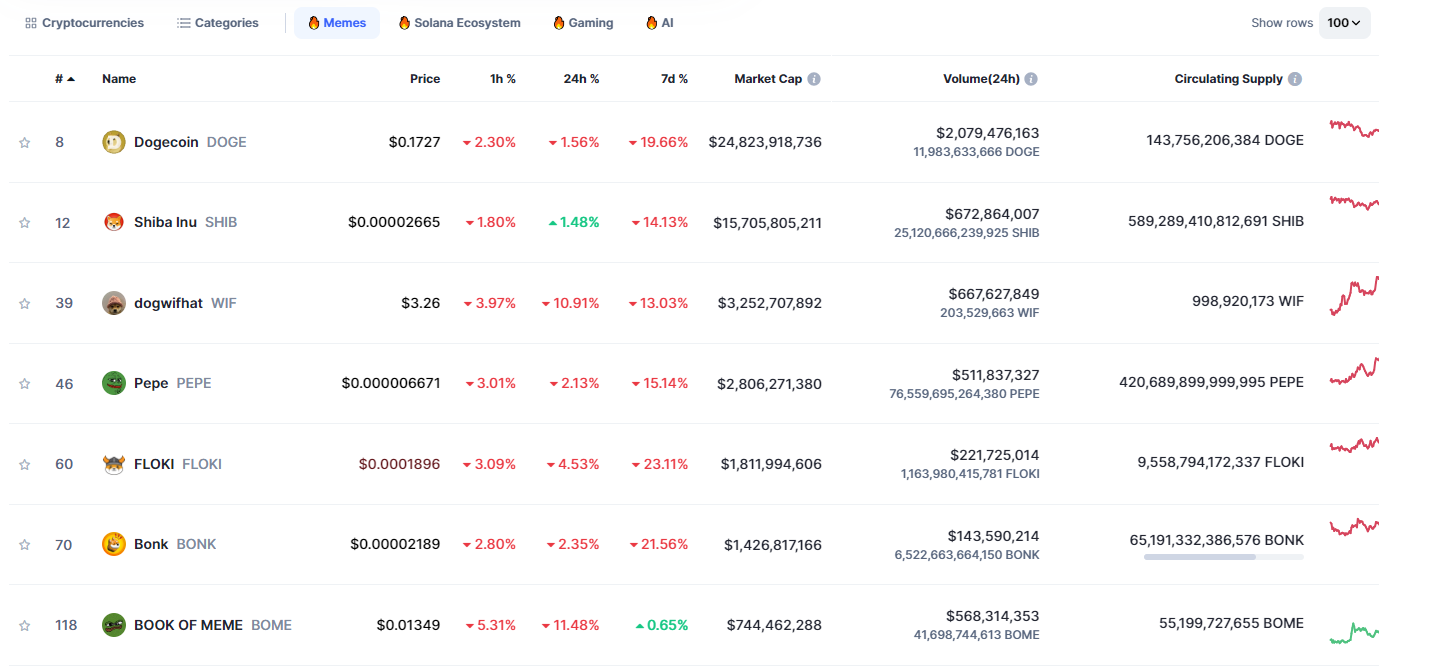Select the Gaming category tab
Viewport: 1435px width, 667px height.
point(583,23)
